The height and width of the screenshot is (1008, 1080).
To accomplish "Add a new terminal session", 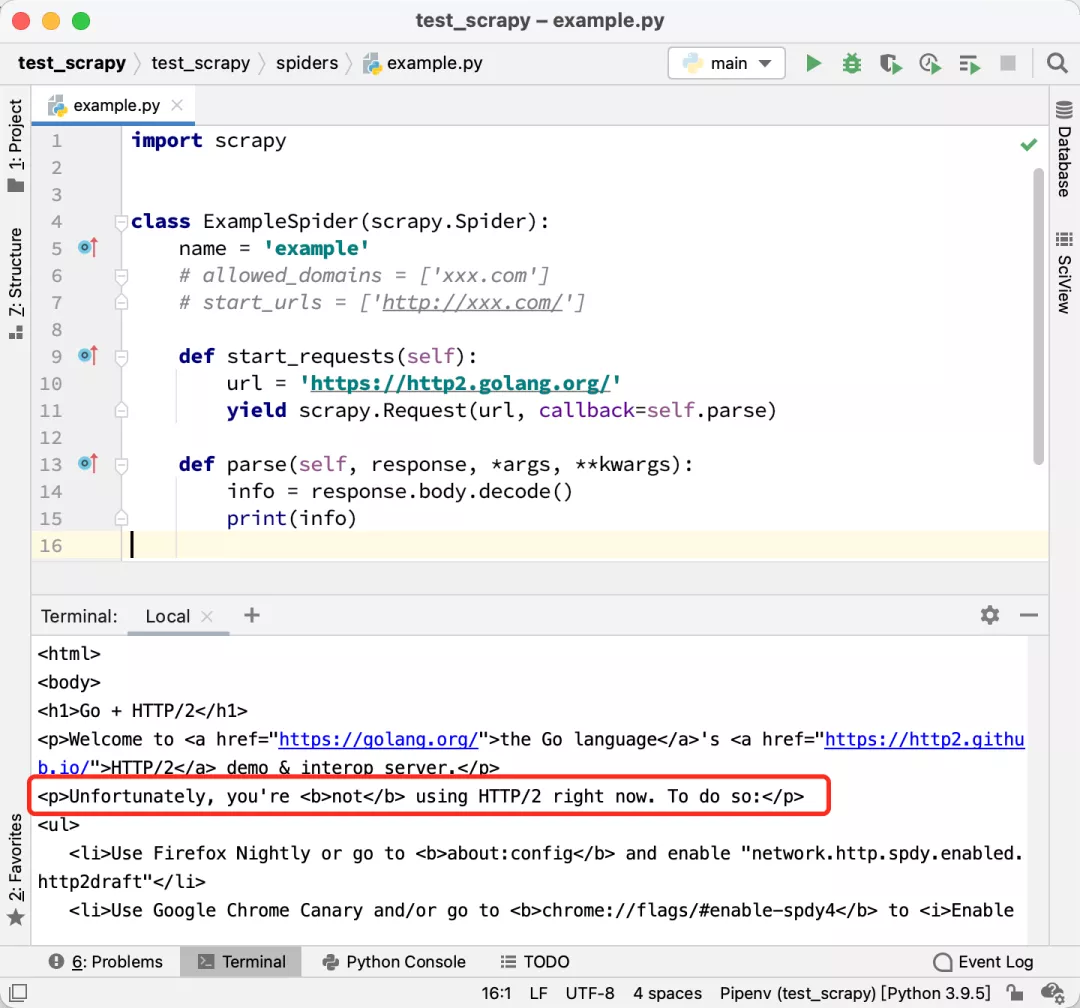I will (x=251, y=615).
